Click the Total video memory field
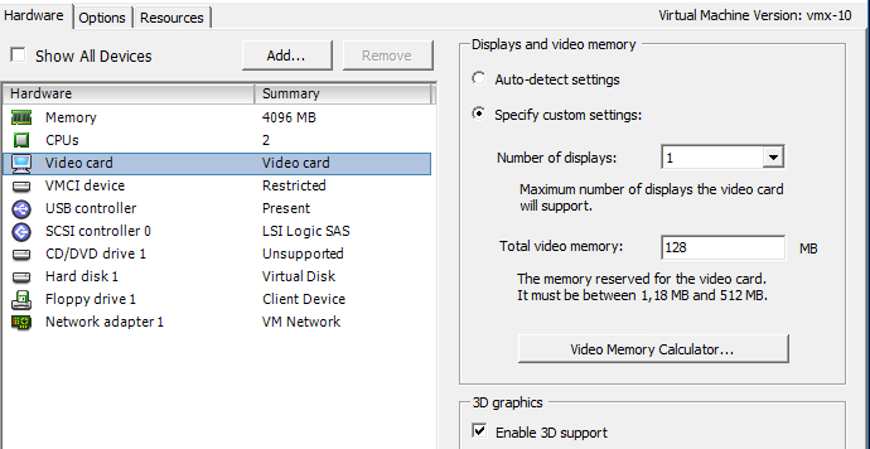Viewport: 870px width, 449px height. coord(722,246)
